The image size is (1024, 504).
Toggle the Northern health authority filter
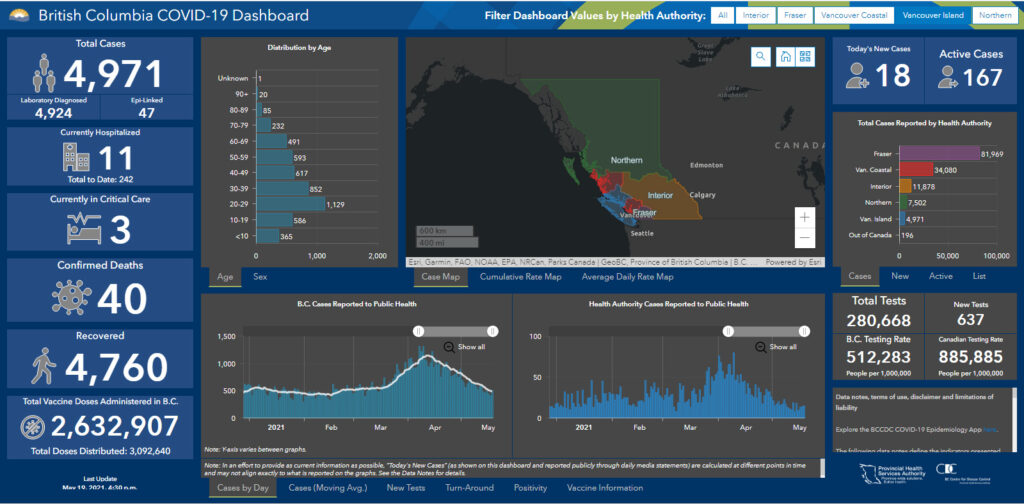coord(995,16)
